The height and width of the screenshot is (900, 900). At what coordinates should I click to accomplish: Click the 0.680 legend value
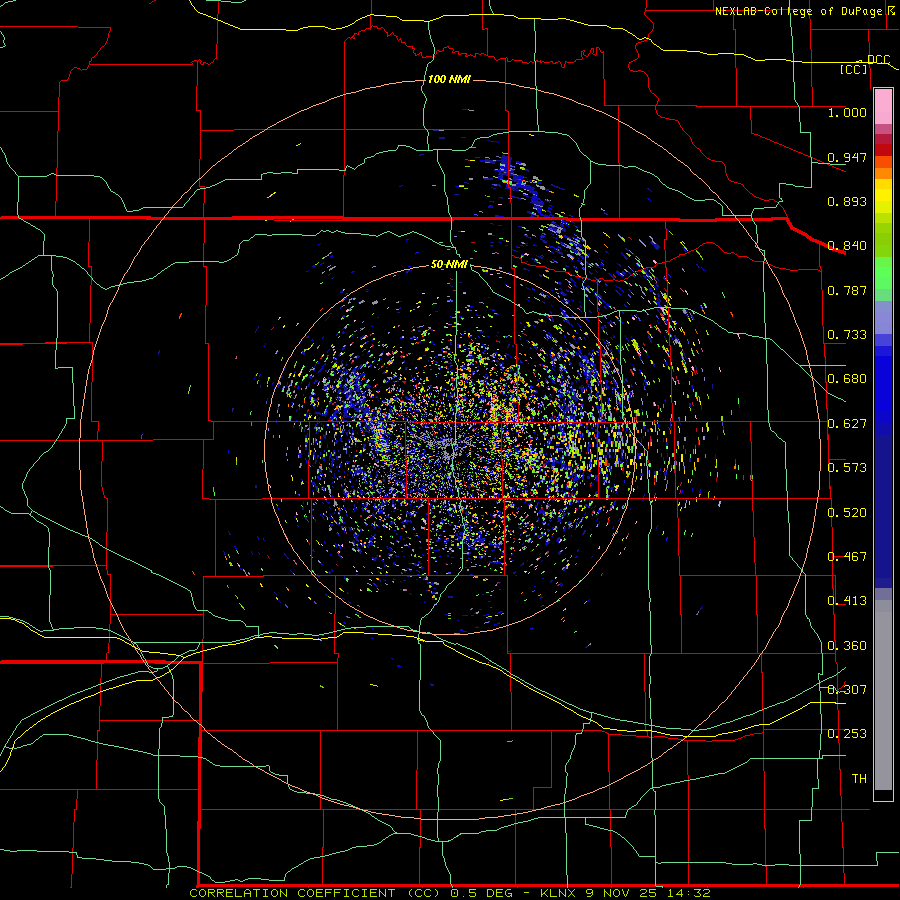click(x=847, y=379)
